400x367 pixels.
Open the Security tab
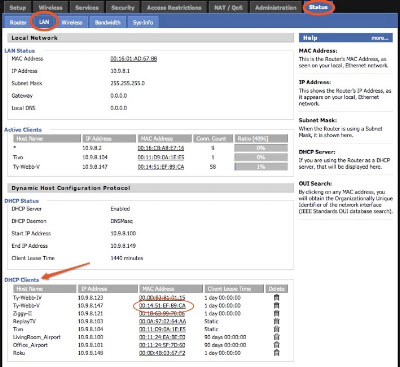pos(123,7)
